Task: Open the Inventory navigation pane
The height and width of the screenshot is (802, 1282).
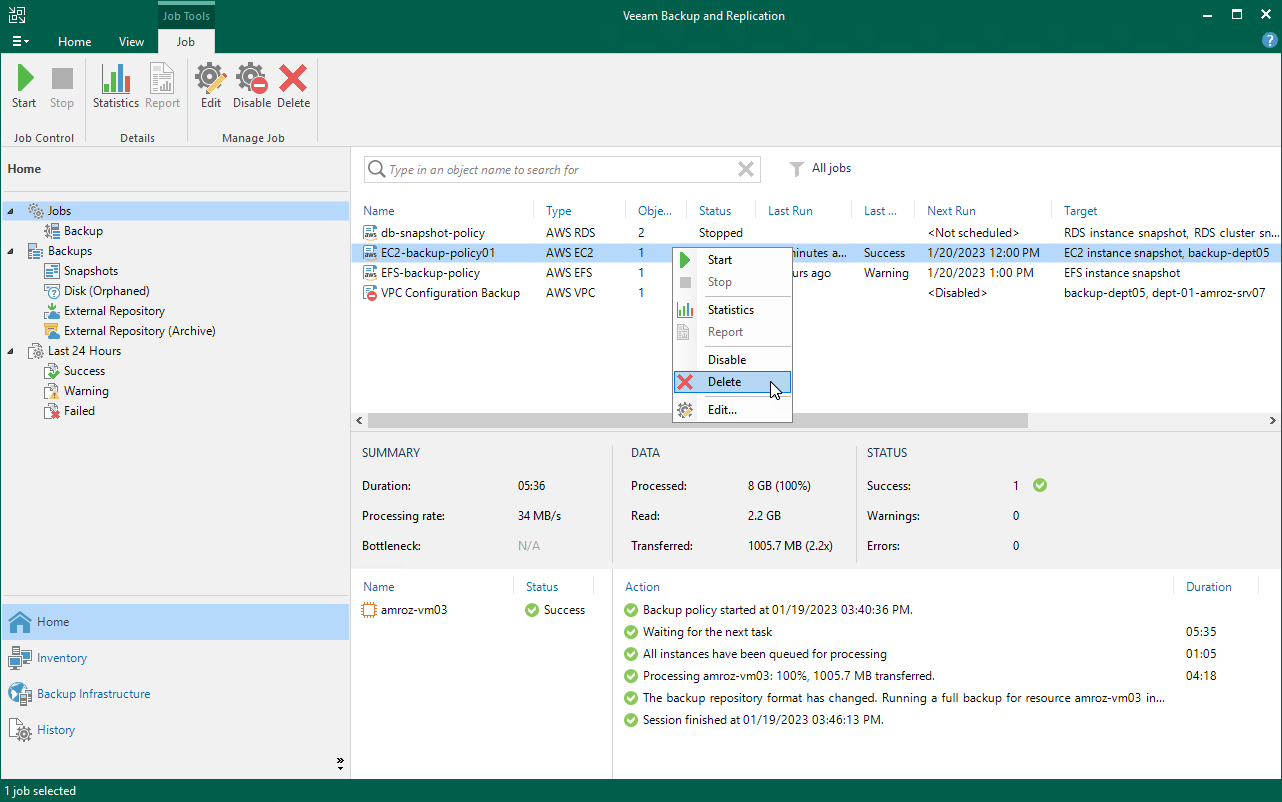Action: point(175,658)
